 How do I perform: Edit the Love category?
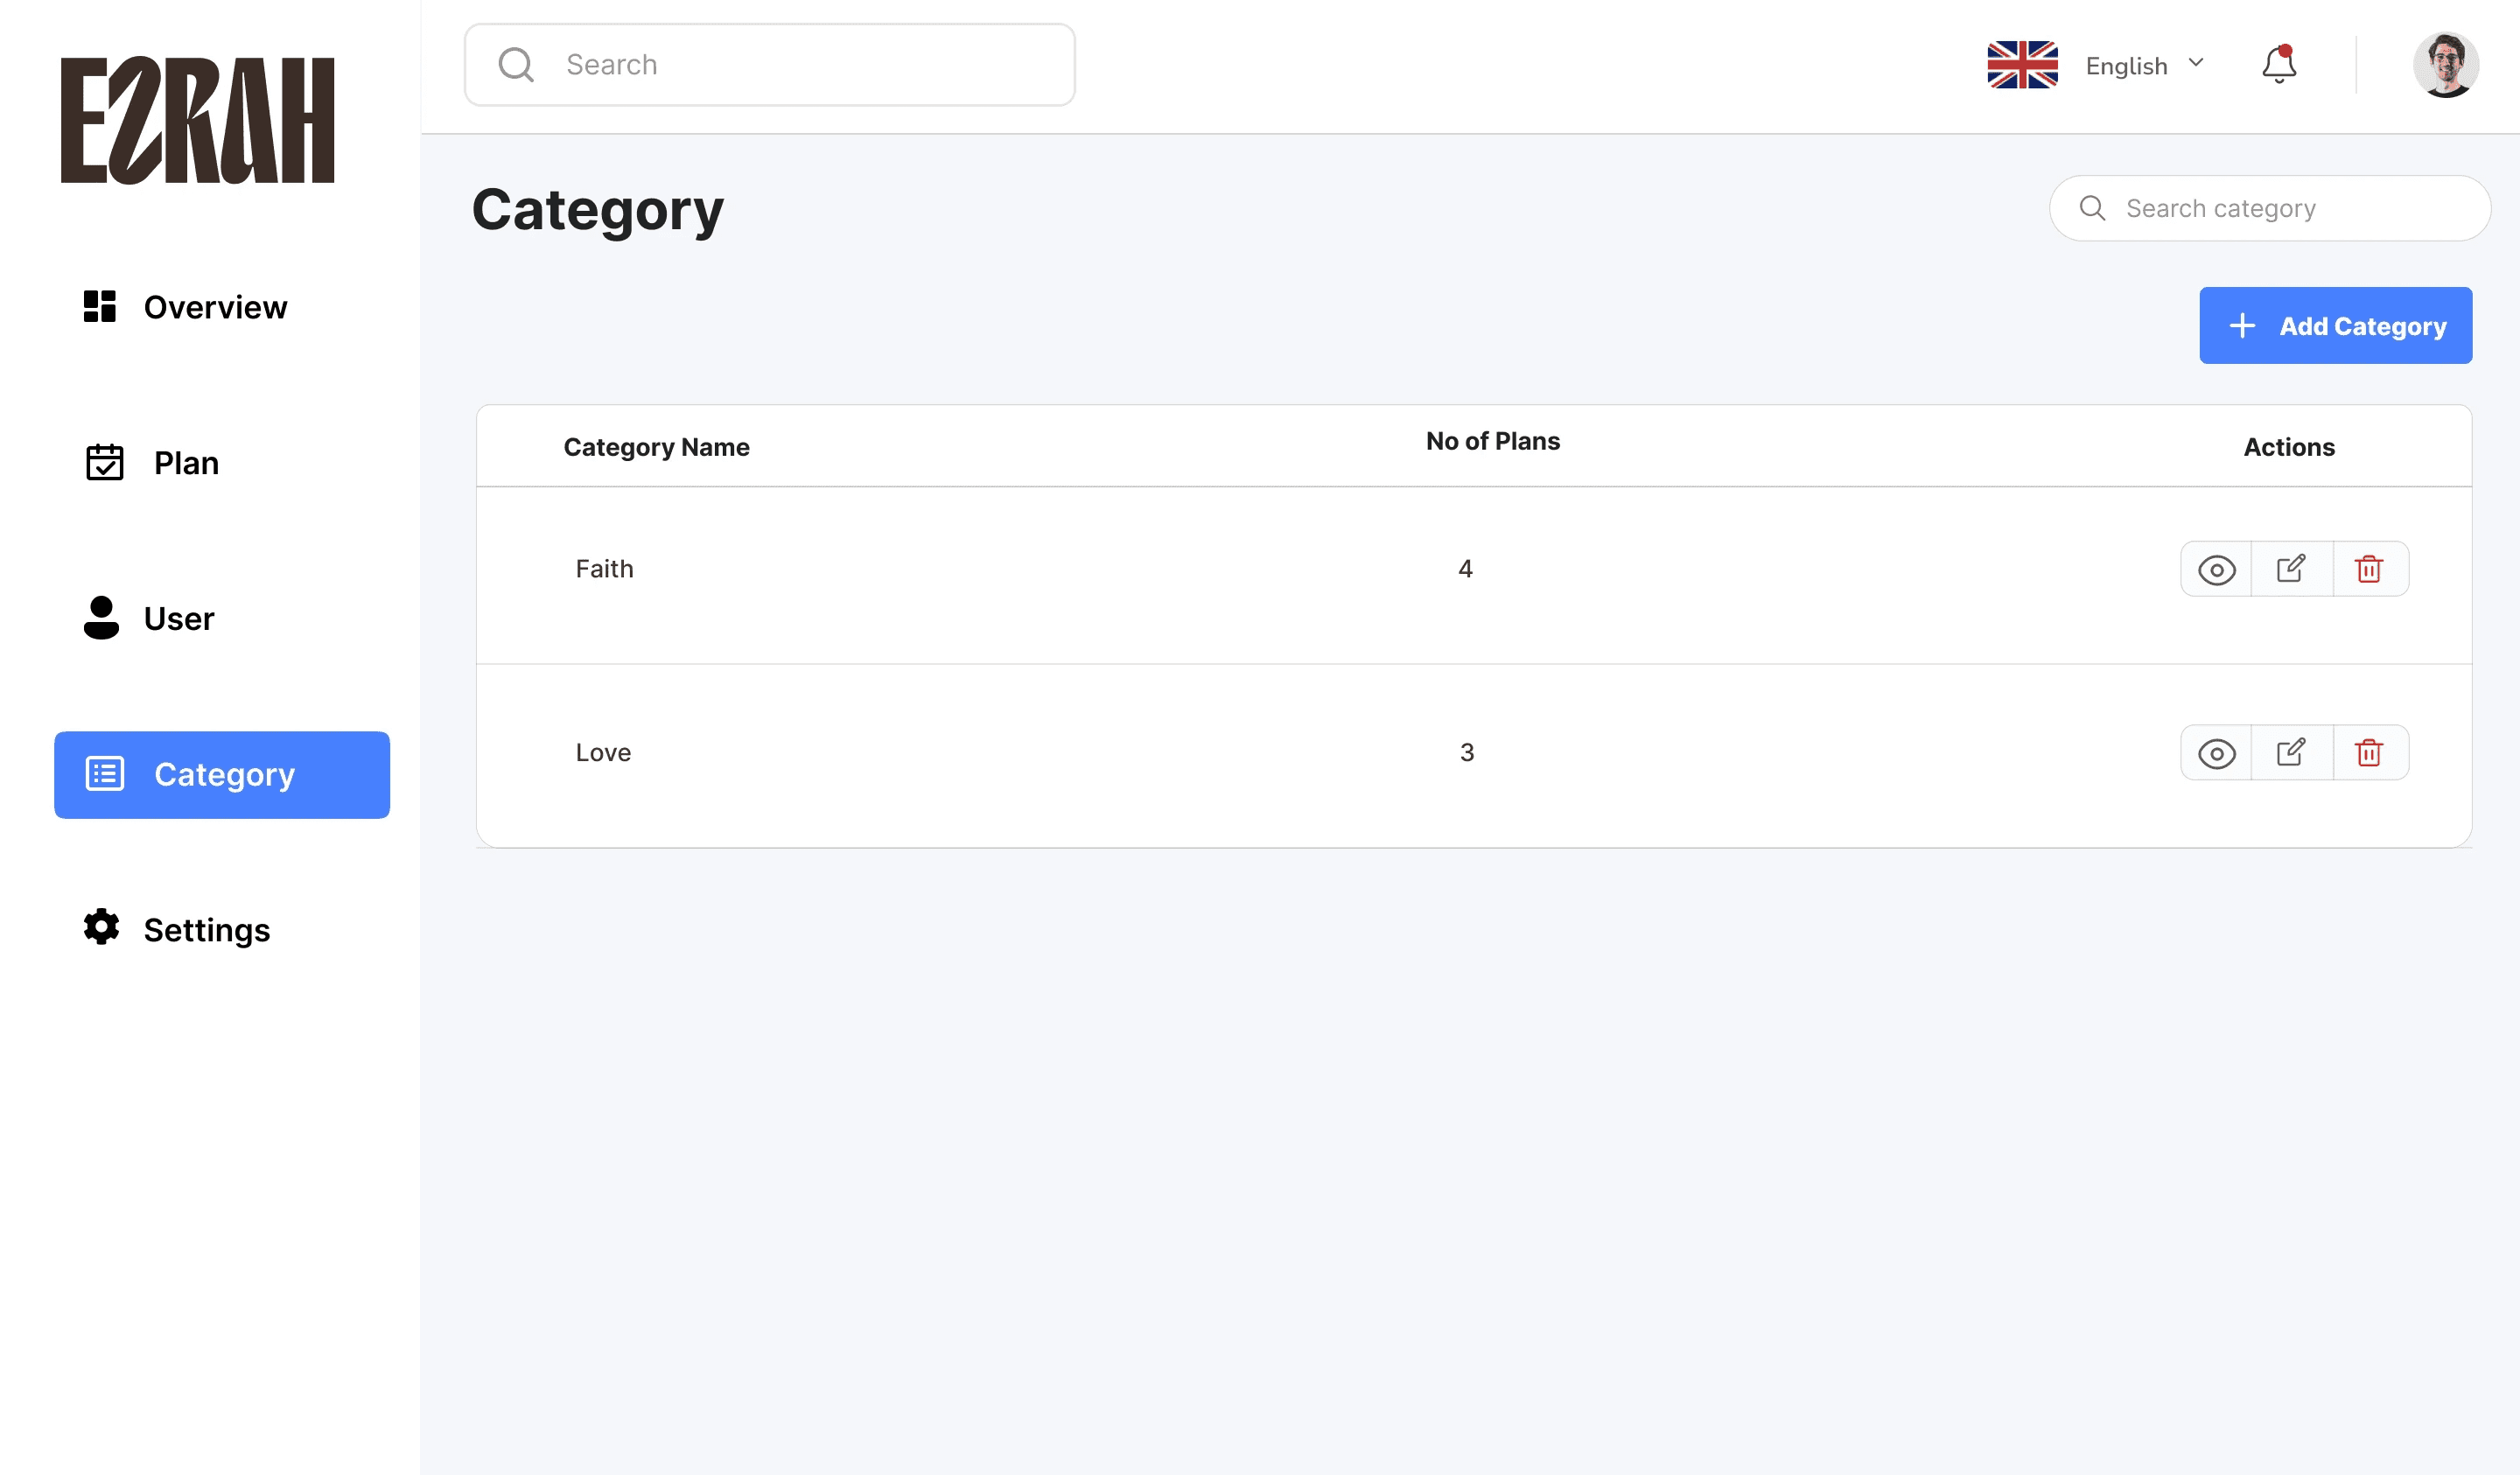click(2291, 752)
